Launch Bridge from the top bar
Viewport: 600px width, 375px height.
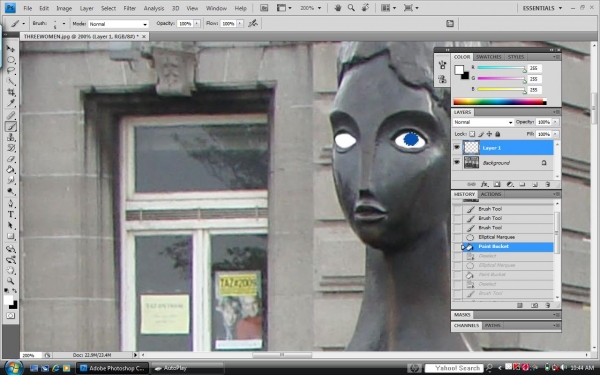(264, 8)
